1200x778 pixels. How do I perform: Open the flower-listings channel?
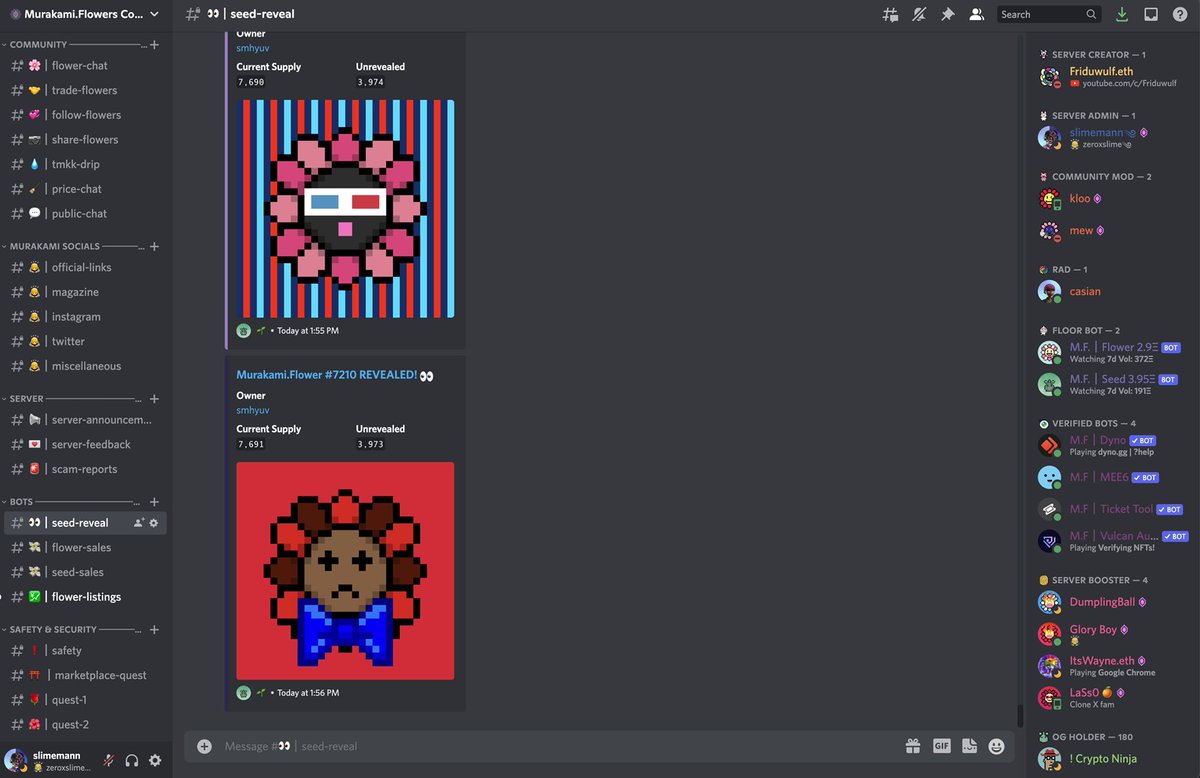click(86, 597)
